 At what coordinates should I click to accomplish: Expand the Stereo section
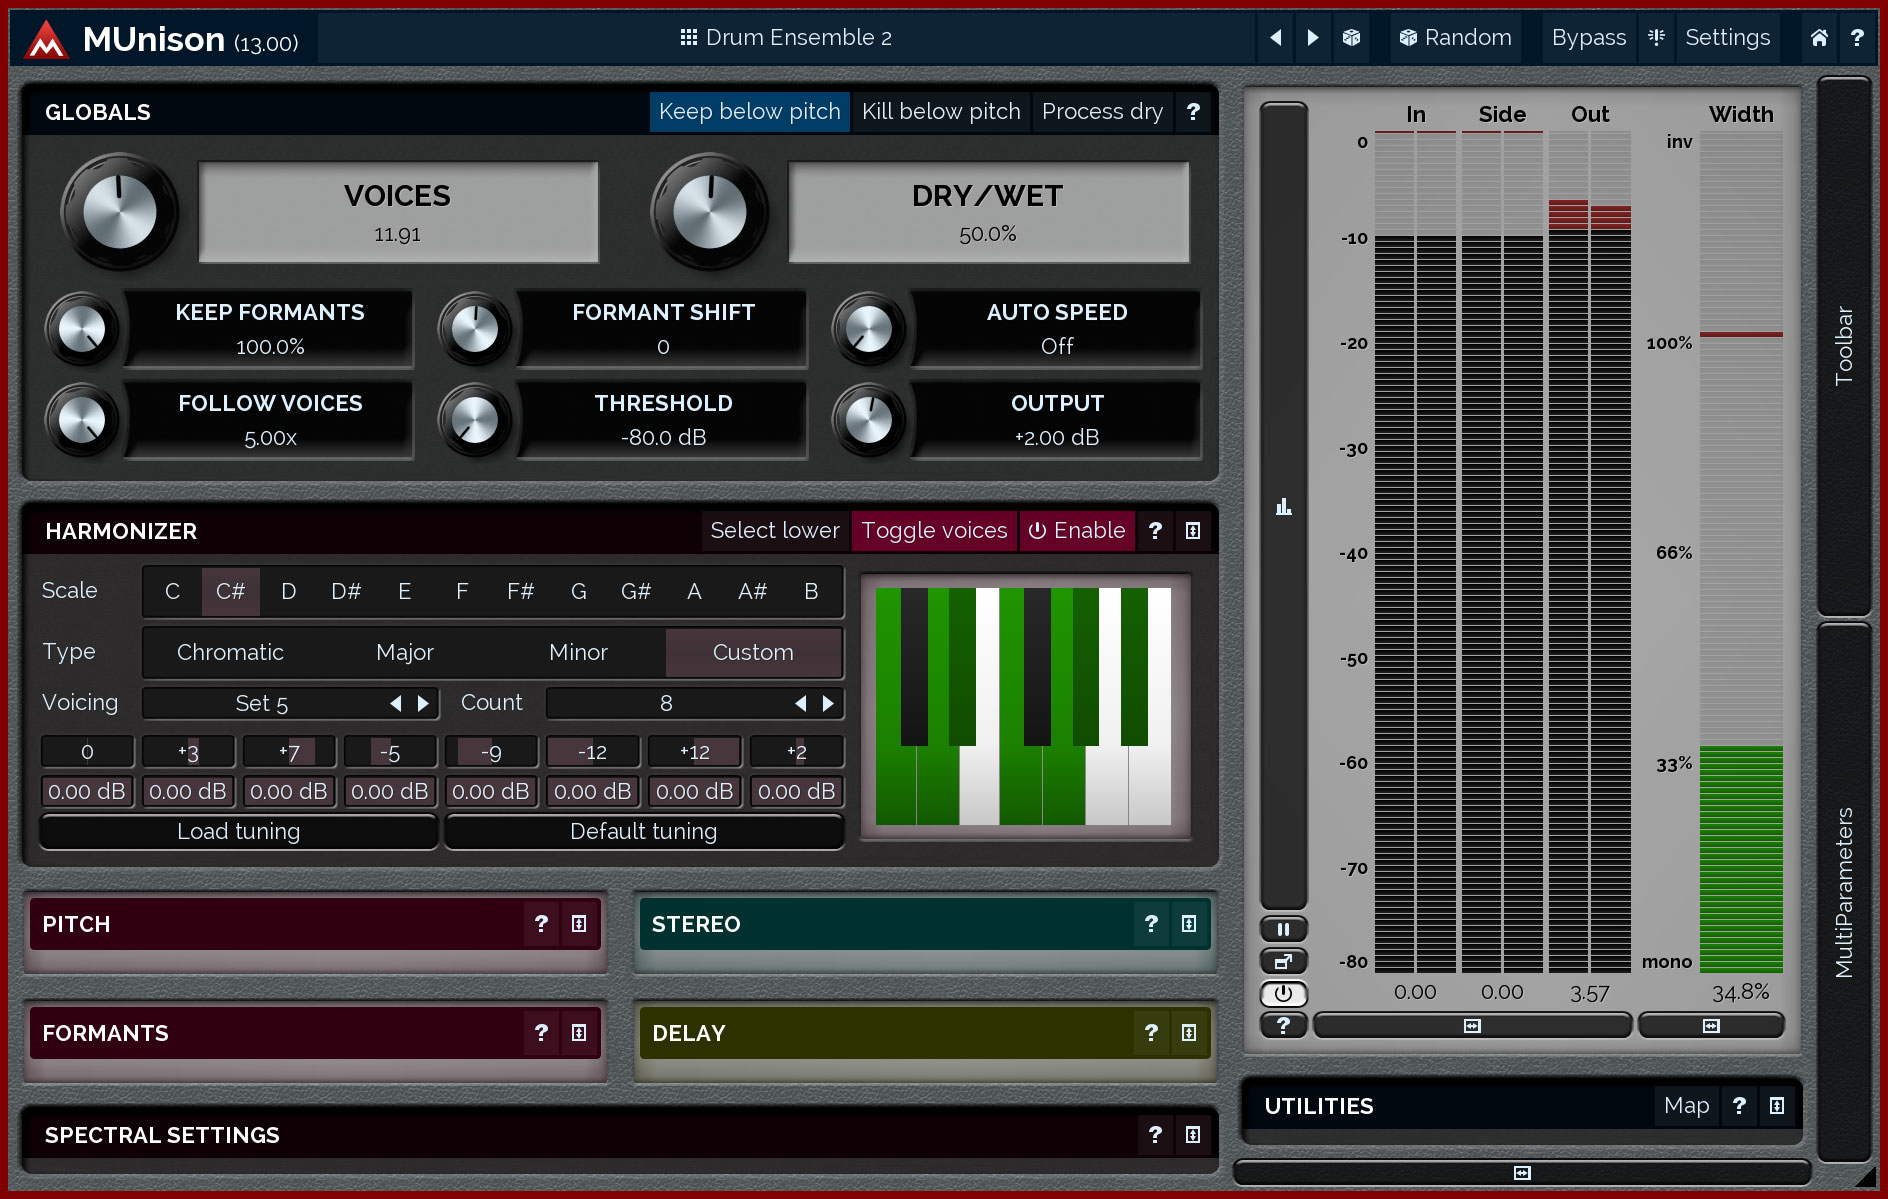pyautogui.click(x=1189, y=924)
